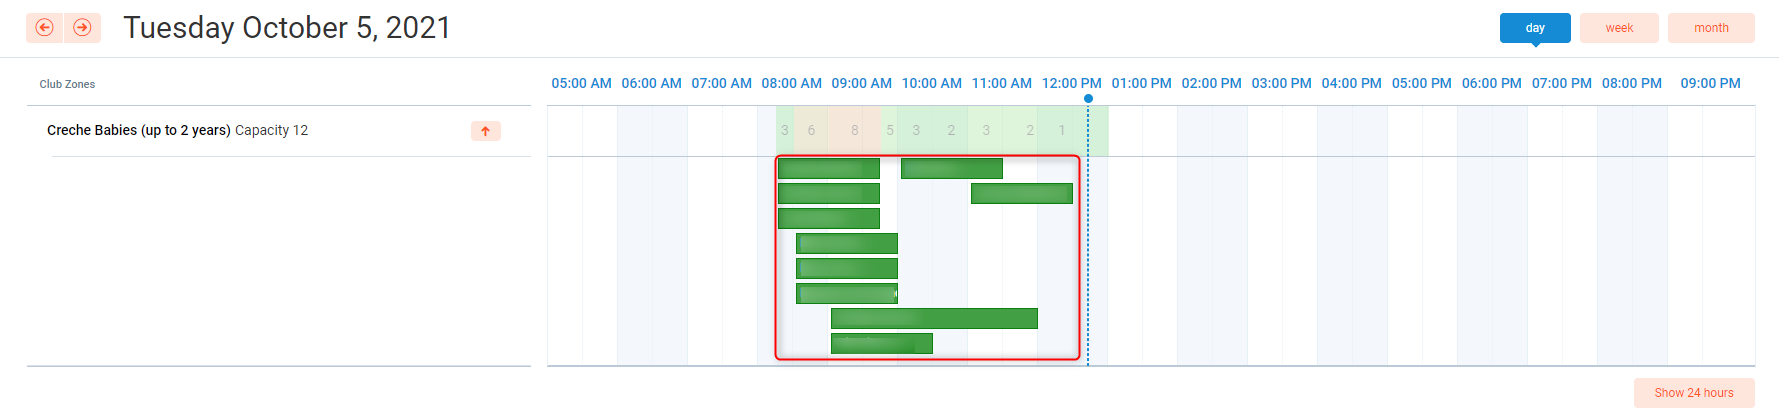
Task: Switch to the day view tab
Action: (1534, 28)
